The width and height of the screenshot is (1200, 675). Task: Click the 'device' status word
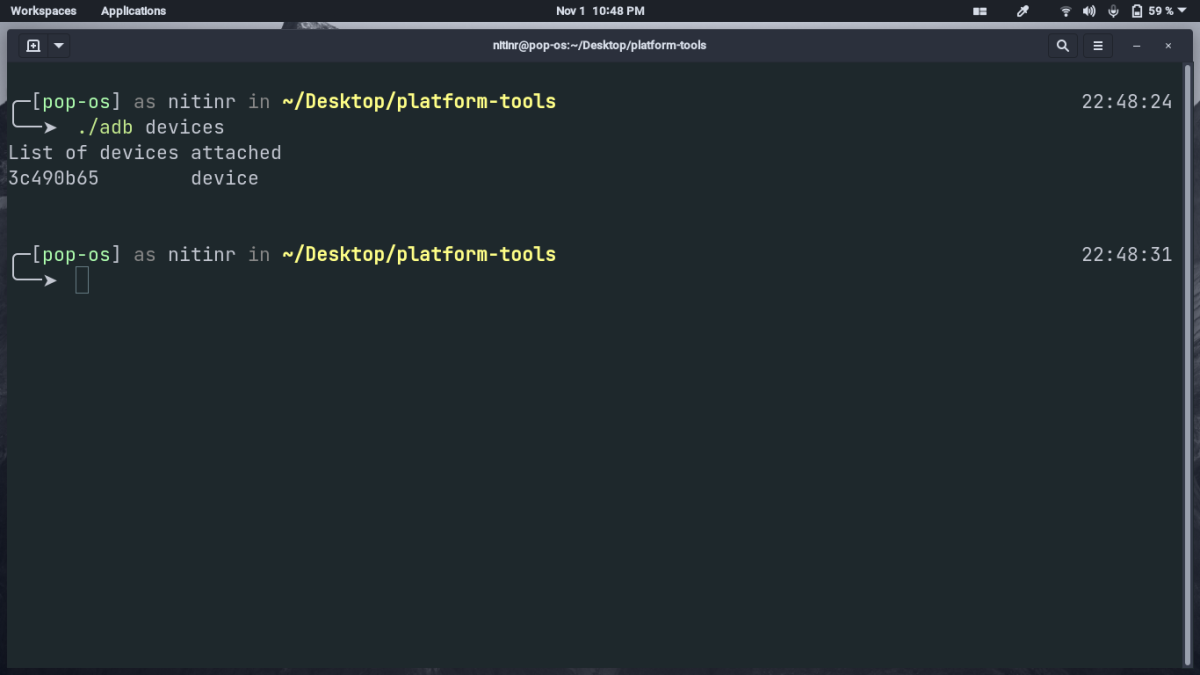pos(225,178)
